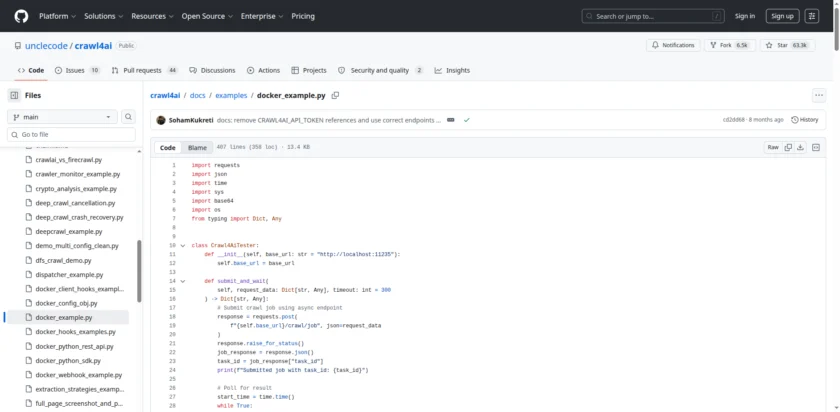840x412 pixels.
Task: Open the more file actions ellipsis button
Action: [x=819, y=95]
